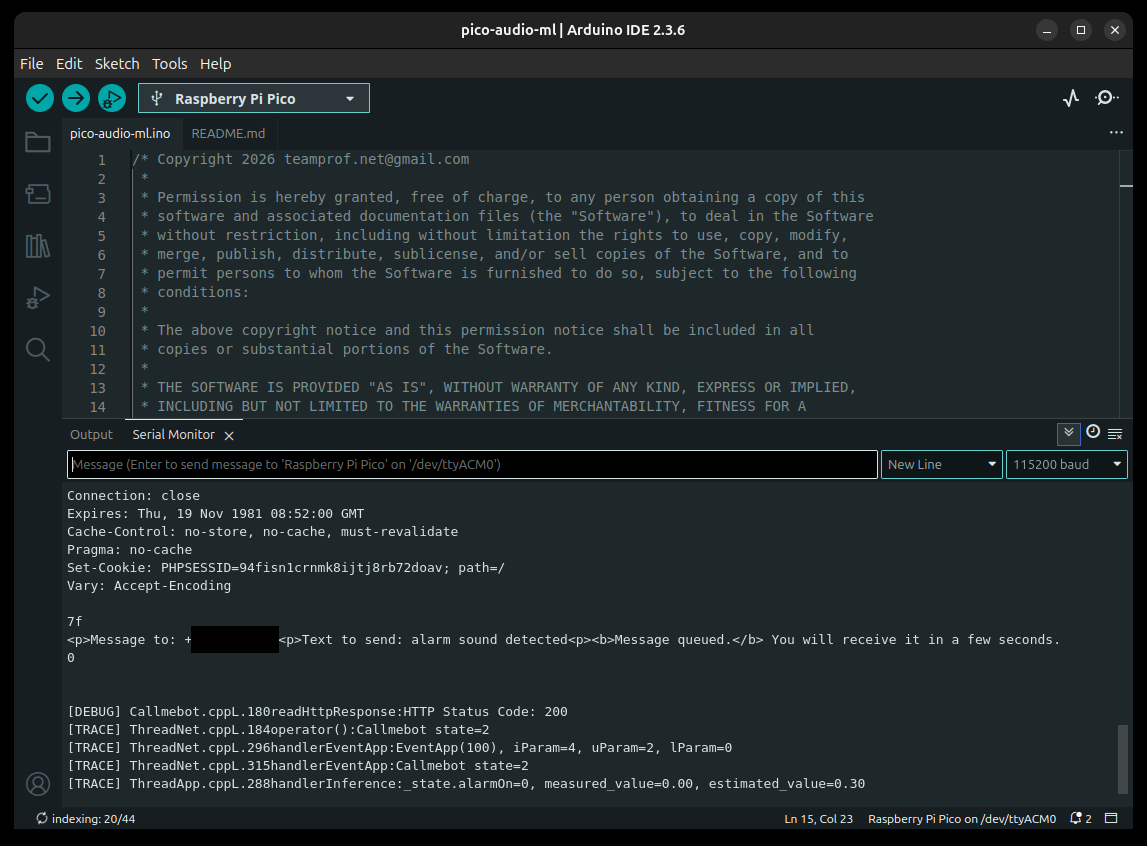This screenshot has height=846, width=1147.
Task: Toggle the timestamp clock icon
Action: click(x=1093, y=432)
